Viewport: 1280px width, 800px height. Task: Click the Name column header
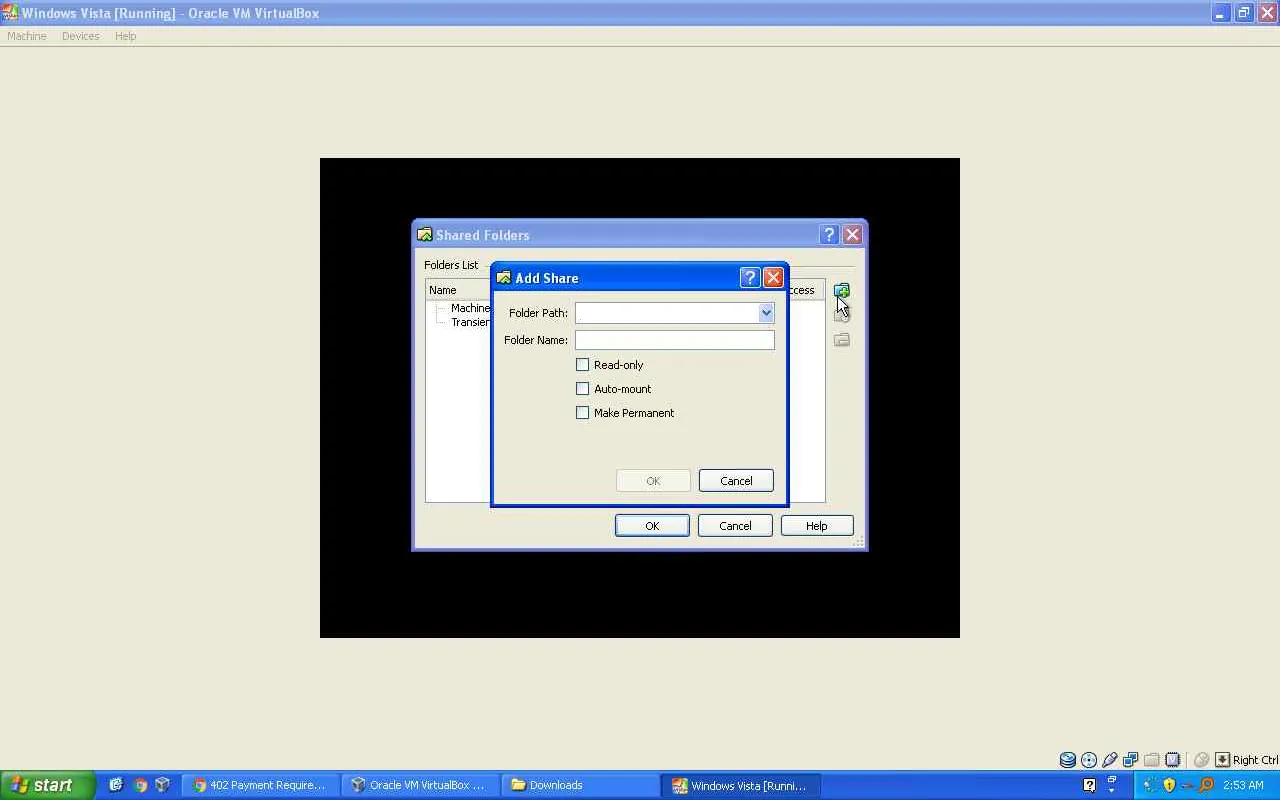point(458,290)
